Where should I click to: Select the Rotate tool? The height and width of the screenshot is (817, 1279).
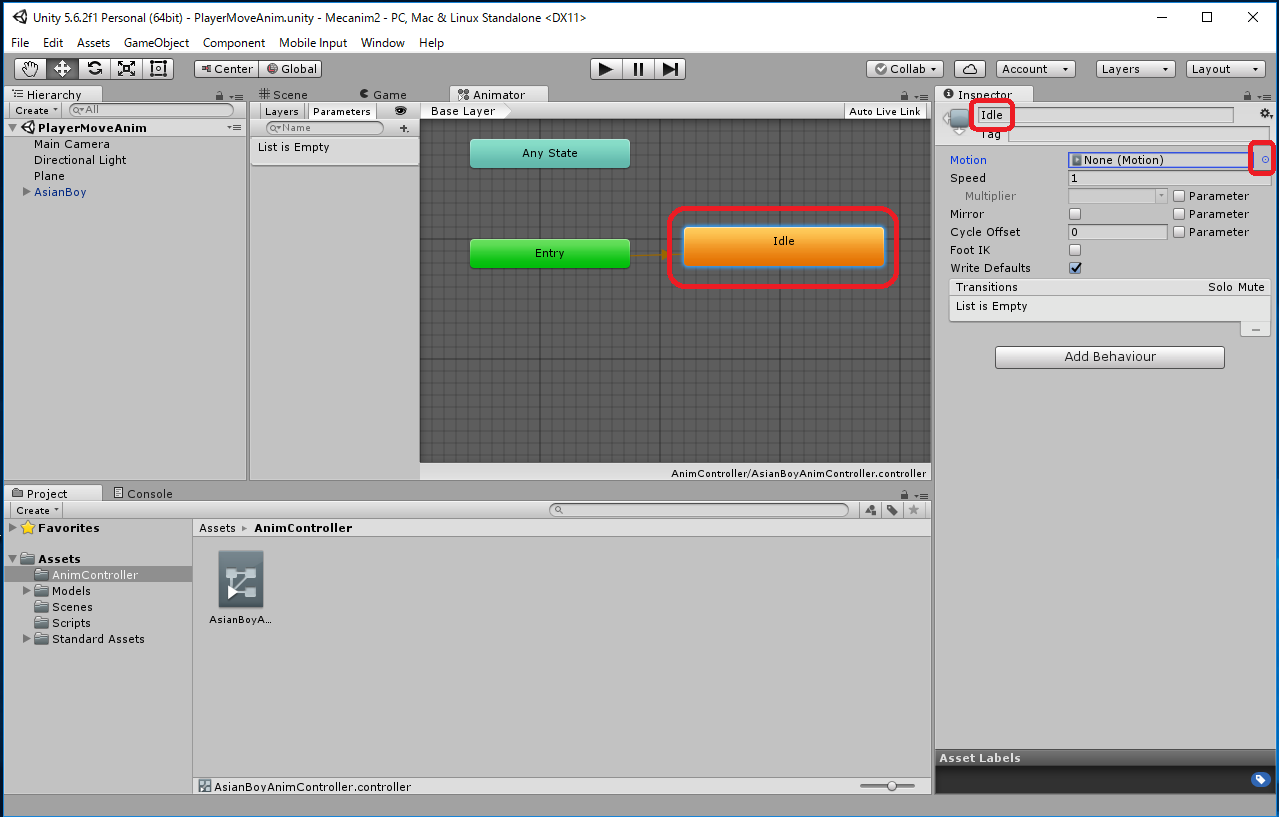coord(94,69)
